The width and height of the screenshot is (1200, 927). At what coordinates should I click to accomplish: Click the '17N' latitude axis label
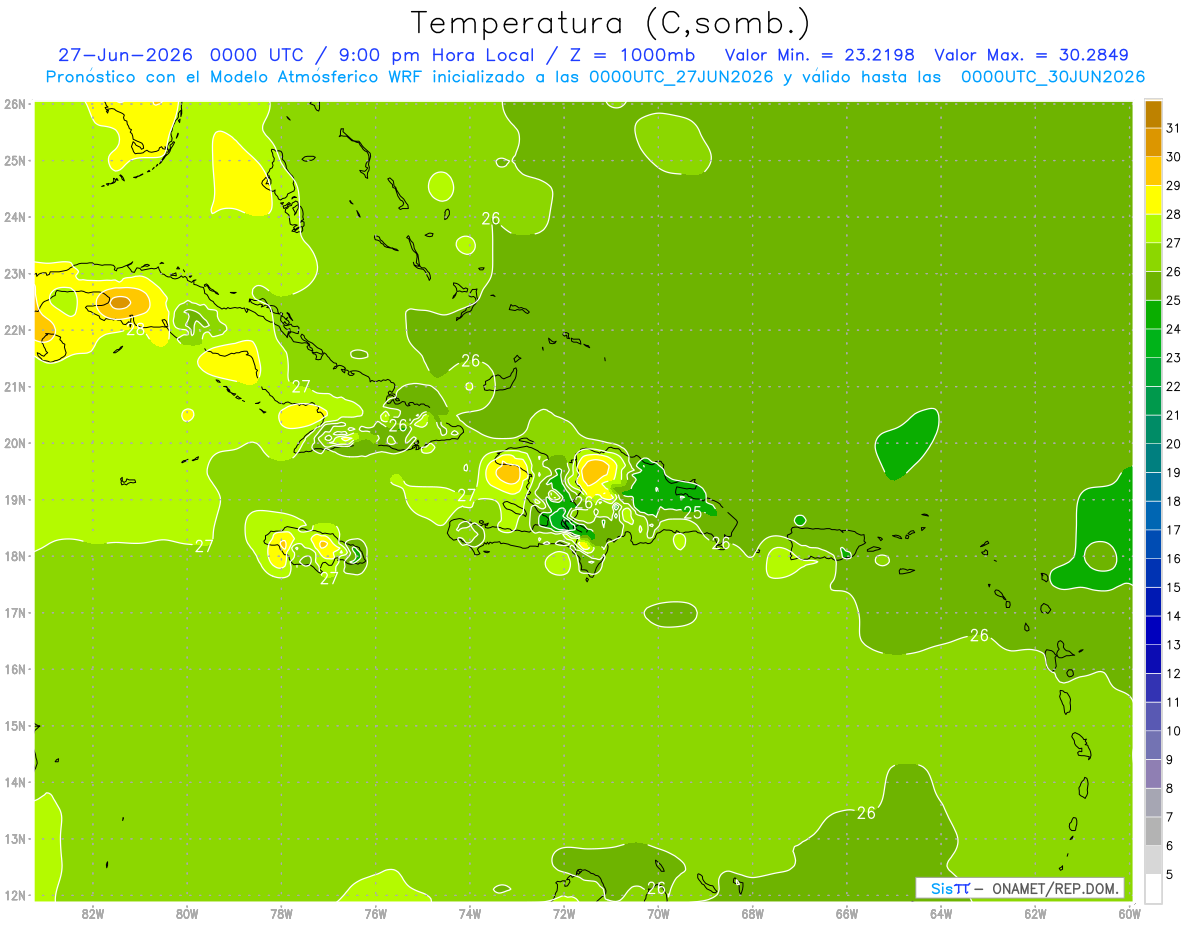pyautogui.click(x=16, y=612)
